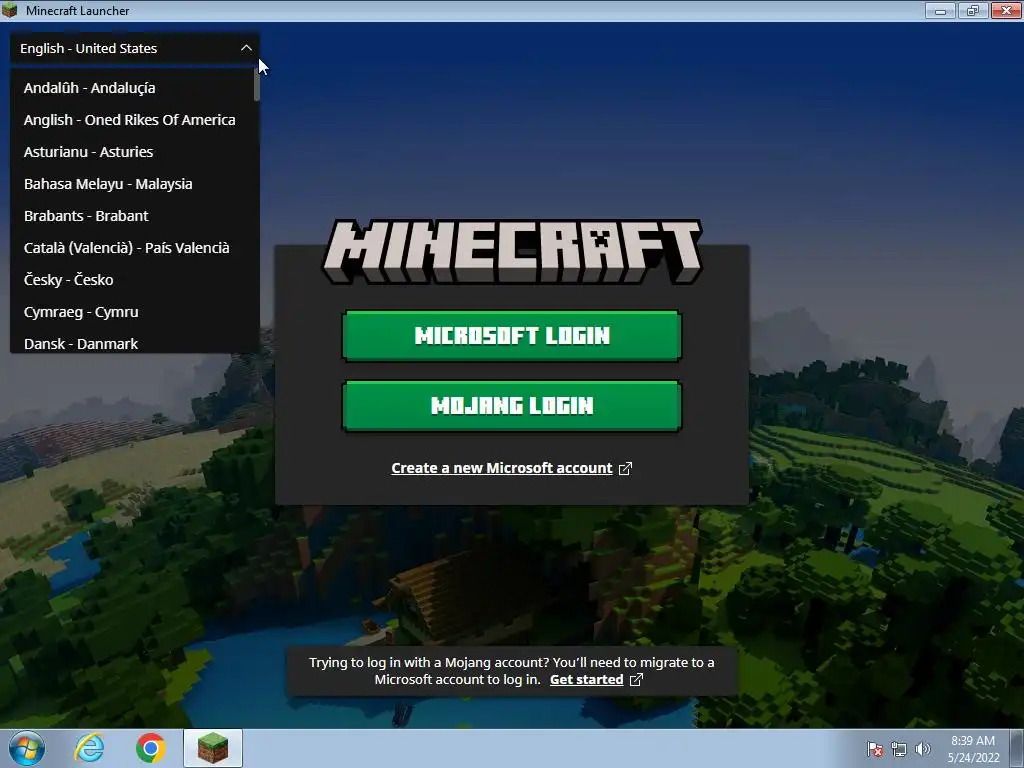Viewport: 1024px width, 768px height.
Task: Click external link icon beside Create account
Action: [x=625, y=468]
